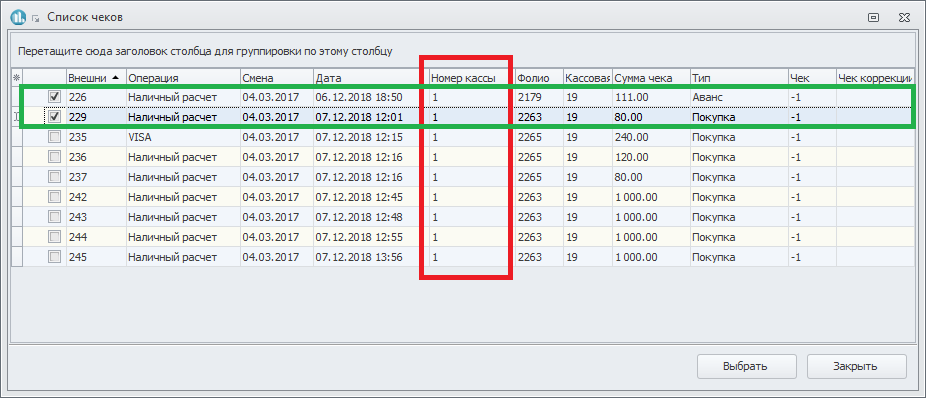Click date 07.12.2018 12:55
The width and height of the screenshot is (926, 398).
[358, 237]
